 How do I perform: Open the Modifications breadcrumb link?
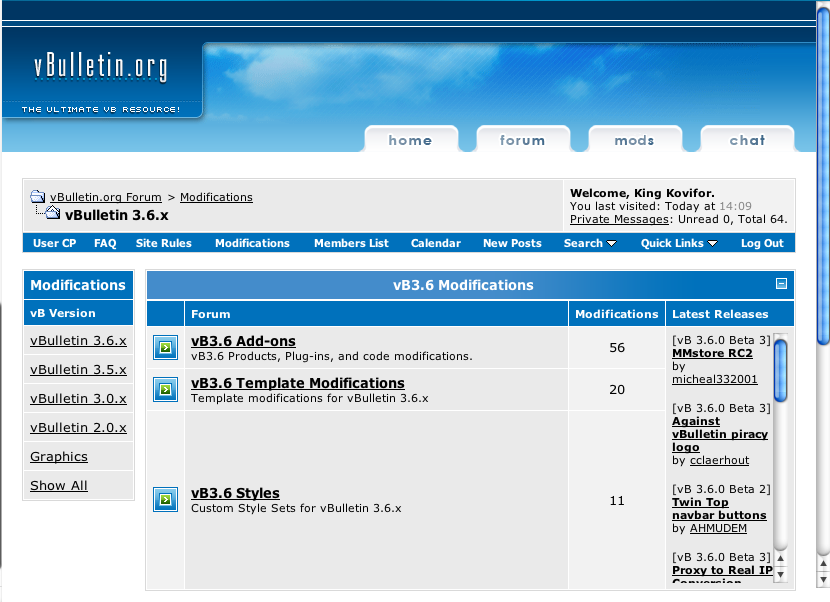coord(216,197)
